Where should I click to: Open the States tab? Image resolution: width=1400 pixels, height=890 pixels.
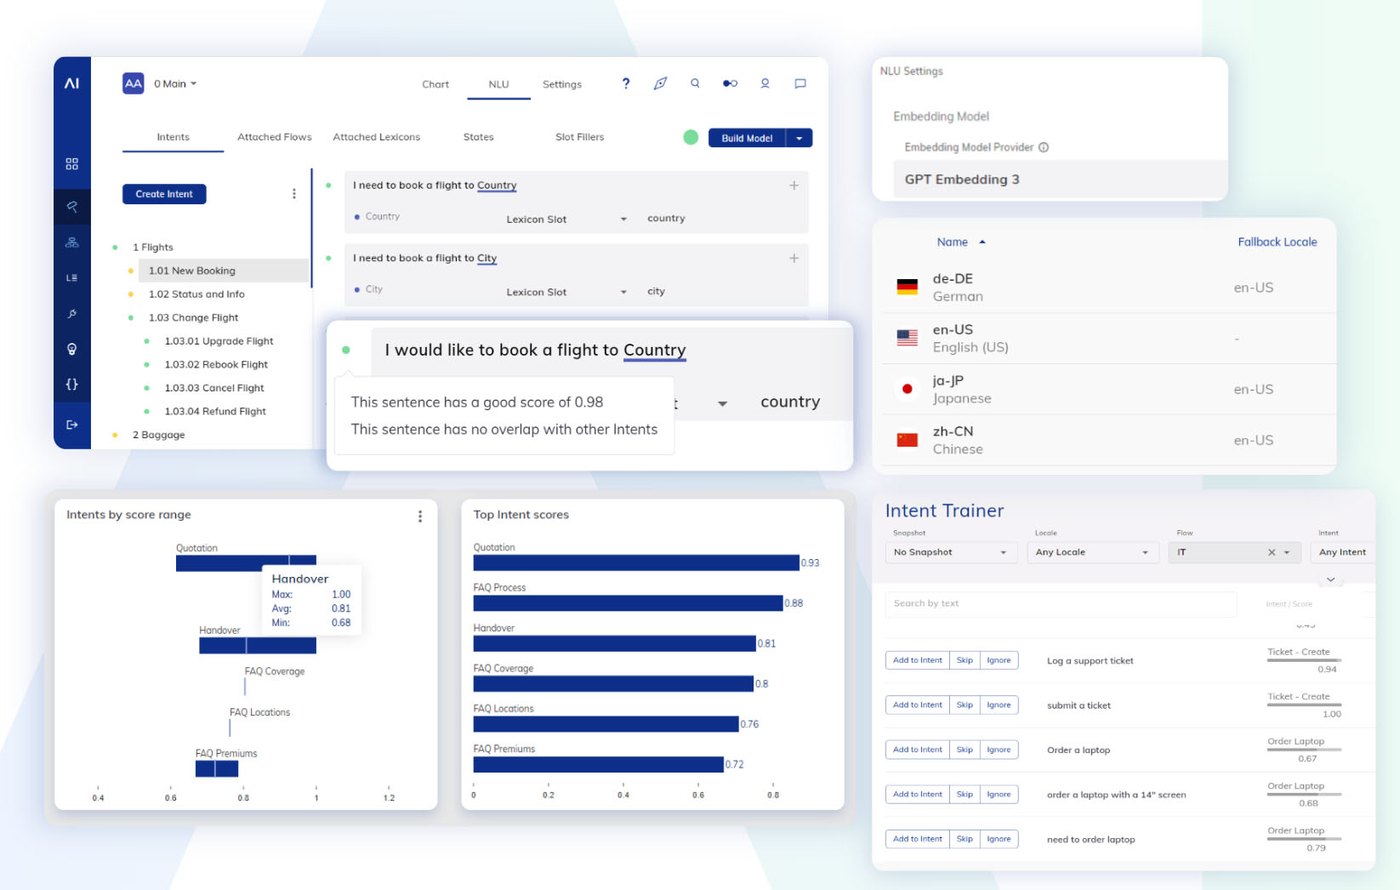point(478,137)
